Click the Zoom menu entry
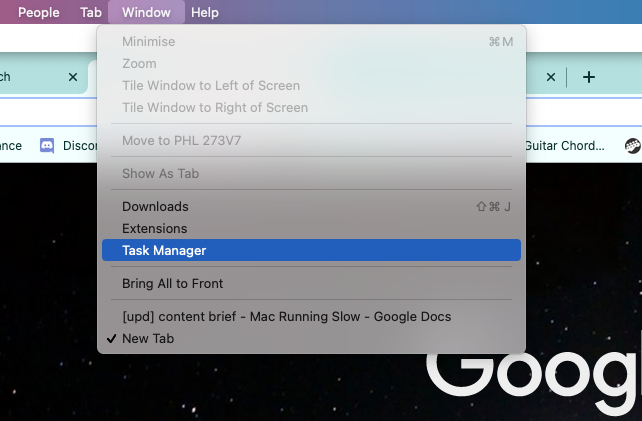Viewport: 642px width, 421px height. (x=311, y=63)
